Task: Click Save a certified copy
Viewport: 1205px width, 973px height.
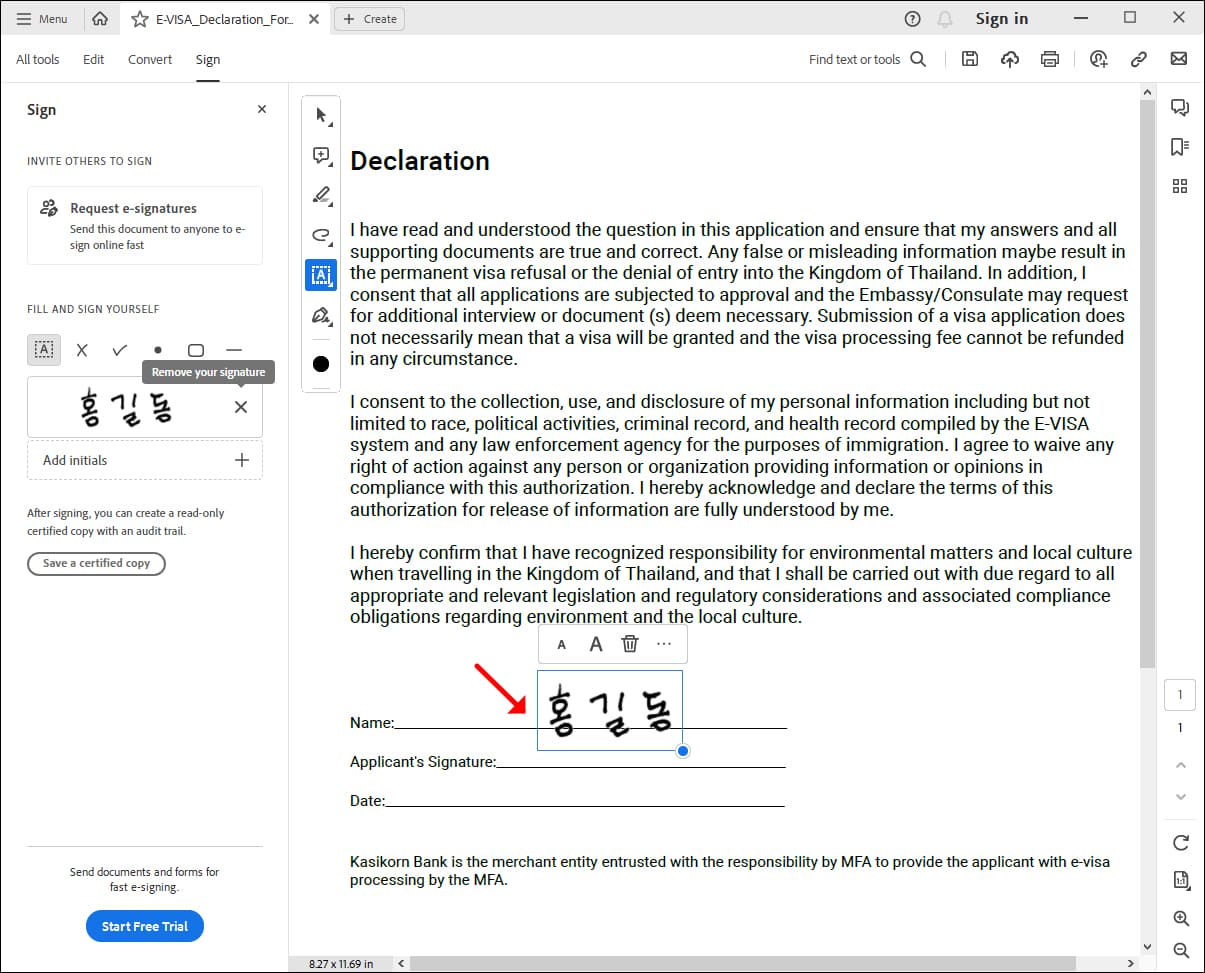Action: point(96,563)
